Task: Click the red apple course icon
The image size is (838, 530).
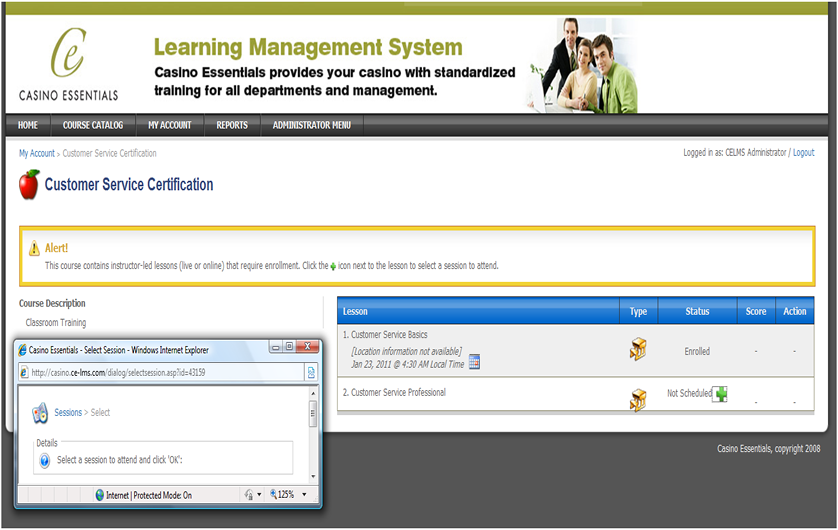Action: 29,185
